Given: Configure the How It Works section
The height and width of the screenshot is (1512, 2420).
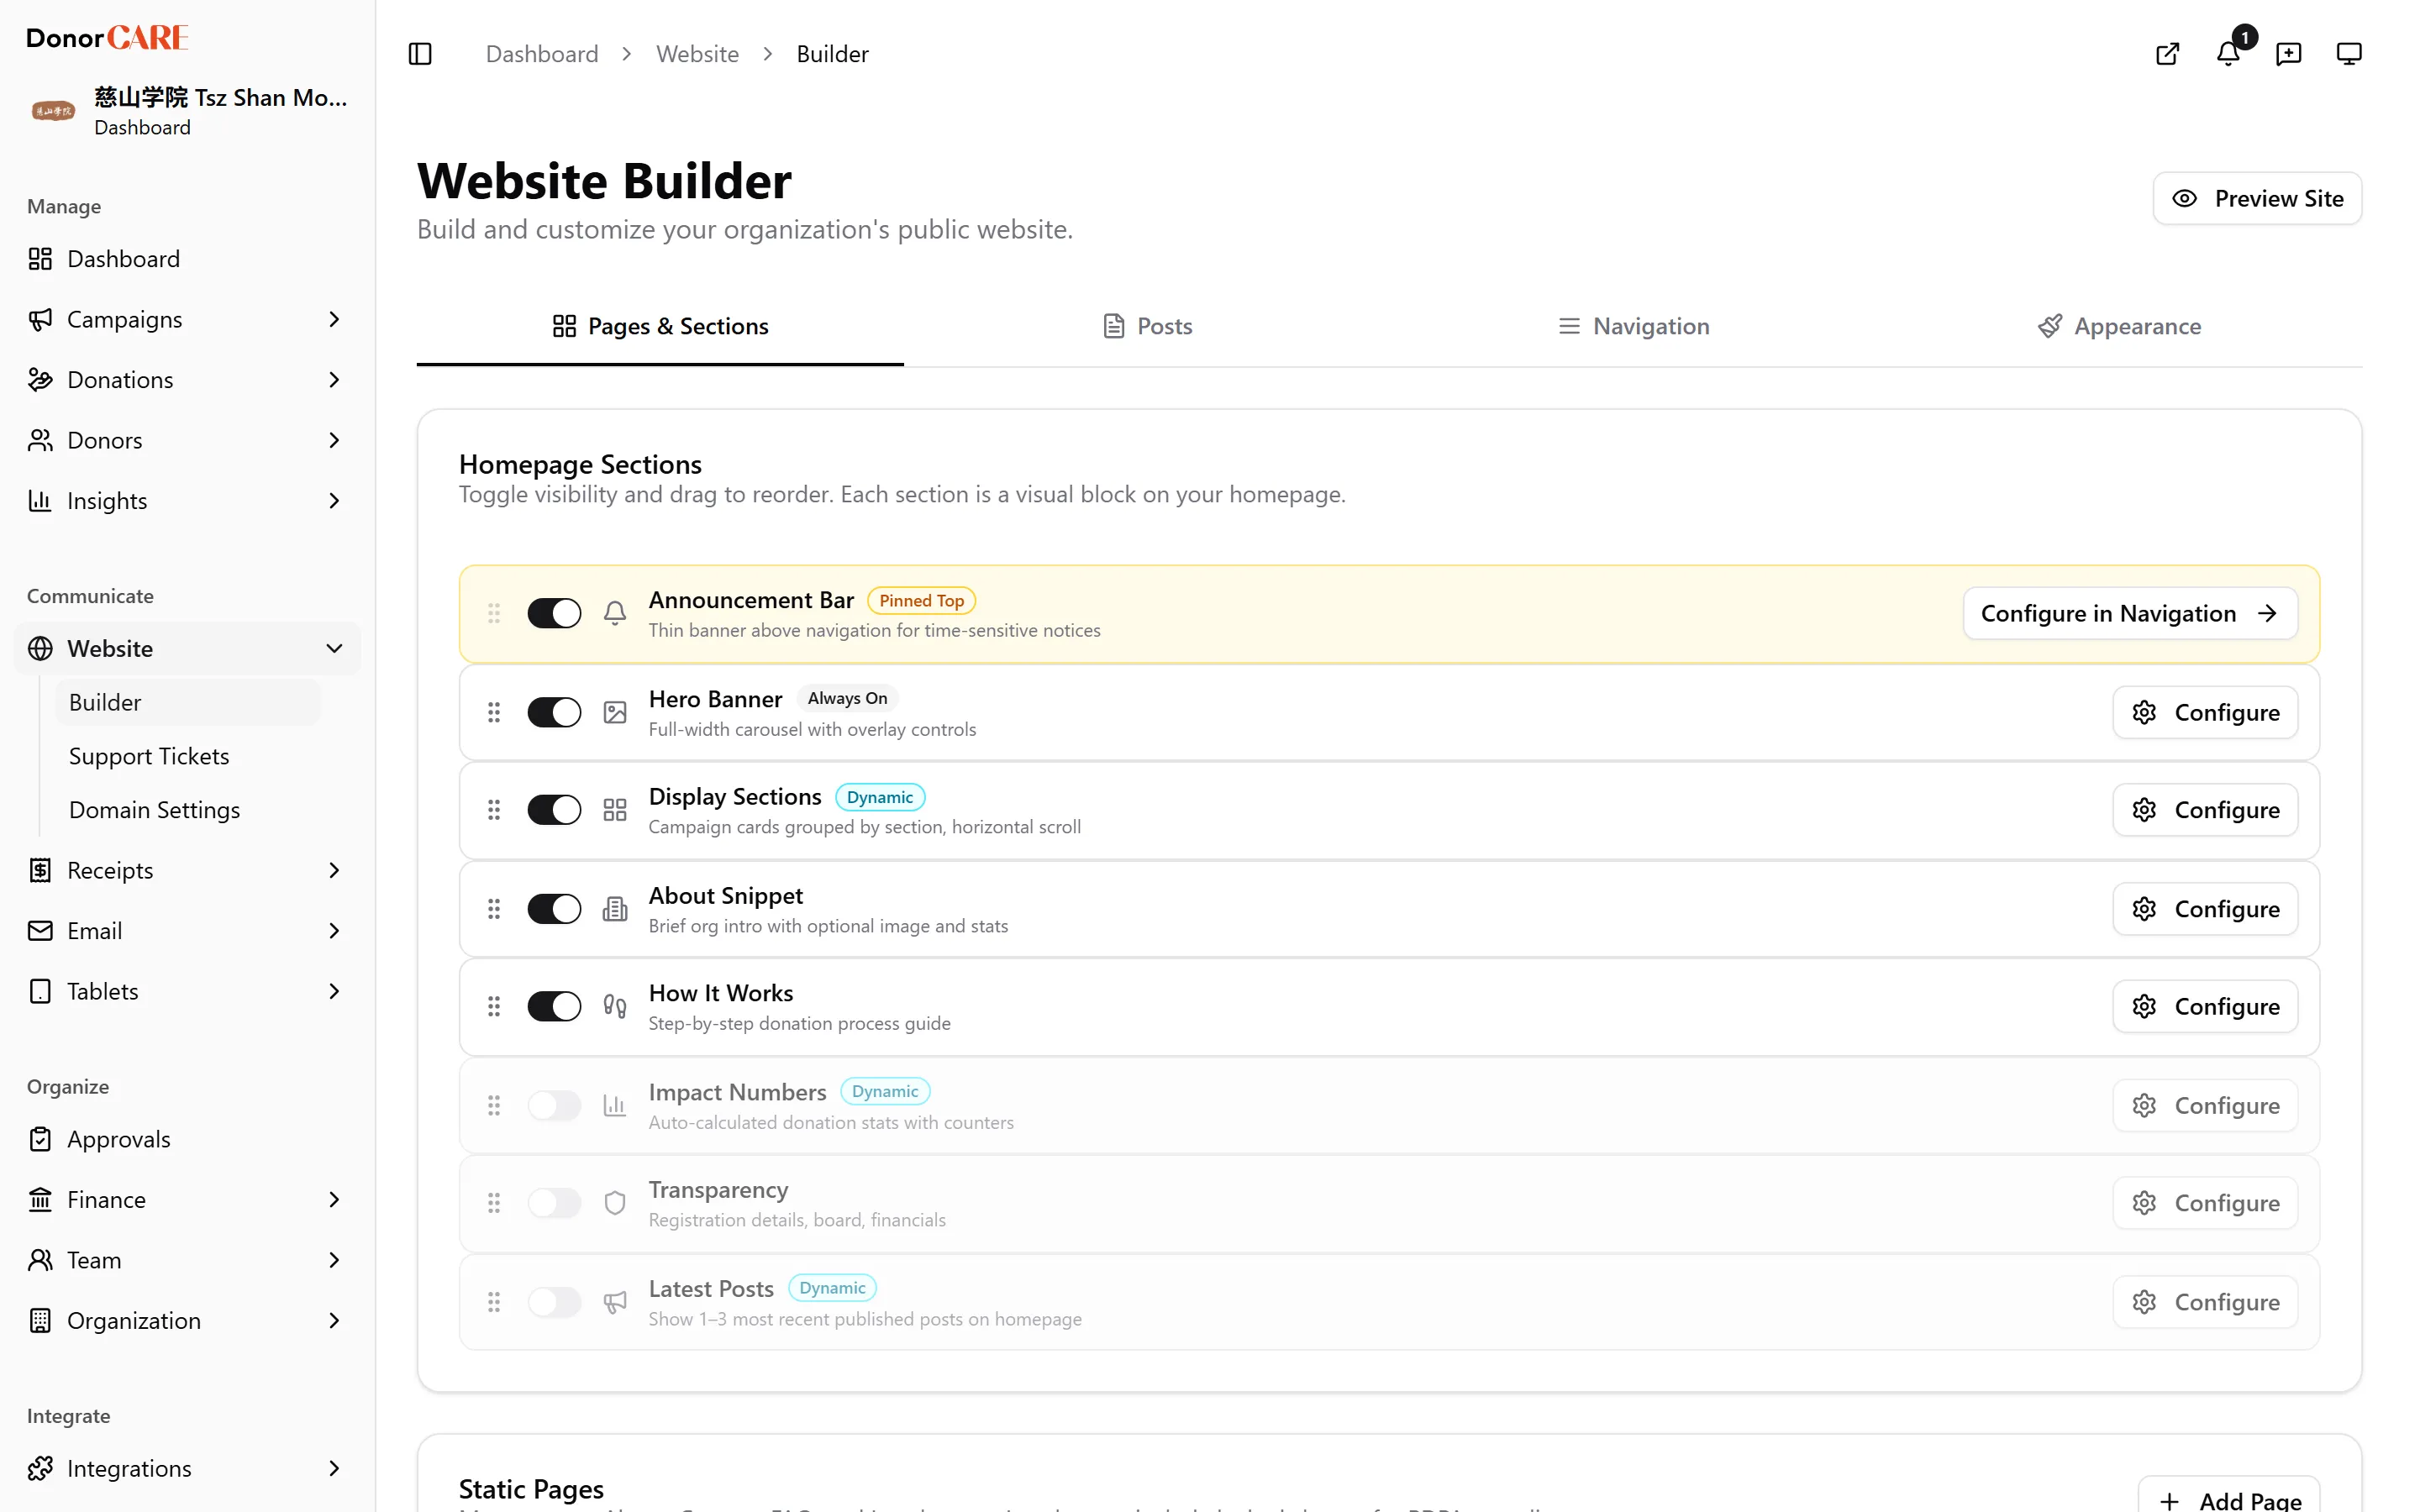Looking at the screenshot, I should [2205, 1006].
